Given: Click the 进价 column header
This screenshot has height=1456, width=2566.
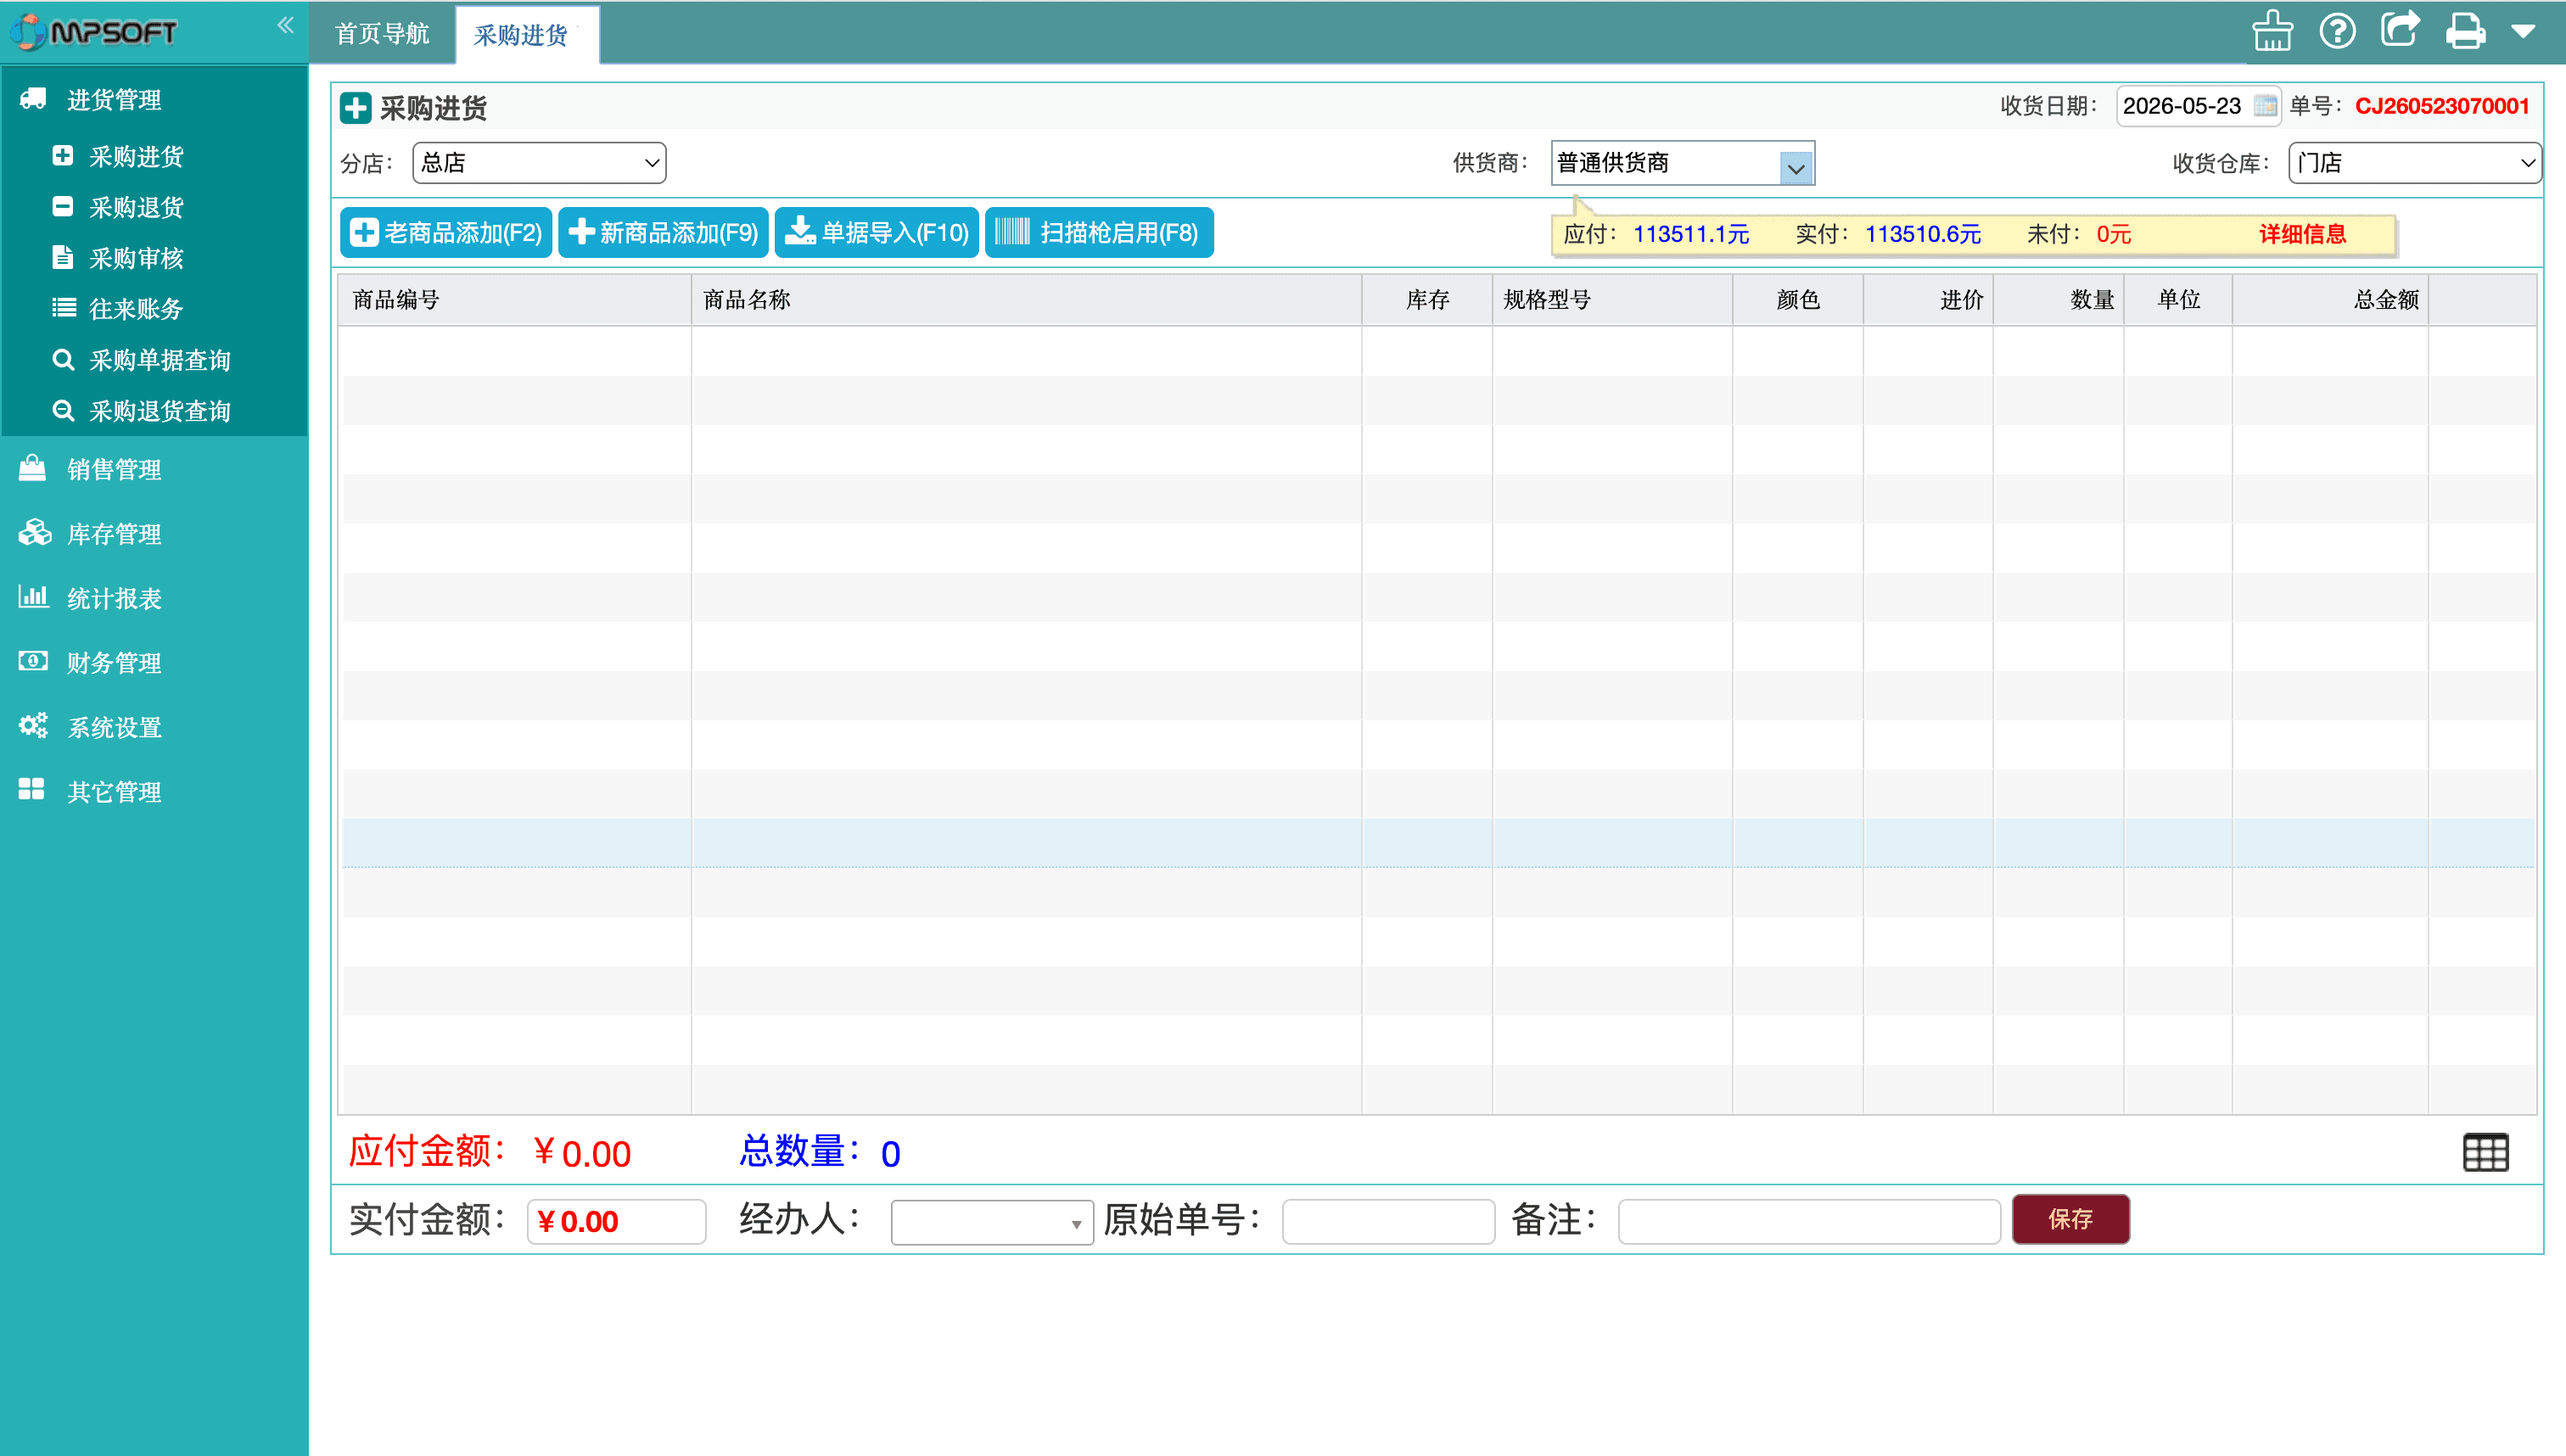Looking at the screenshot, I should point(1928,300).
